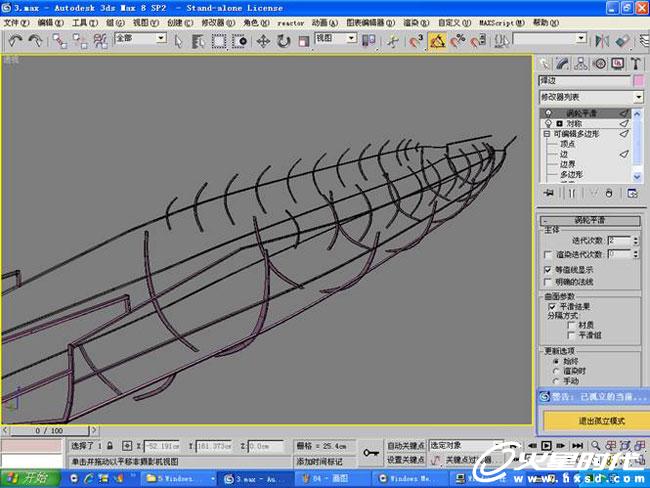650x488 pixels.
Task: Click the pink object color swatch
Action: click(x=638, y=80)
